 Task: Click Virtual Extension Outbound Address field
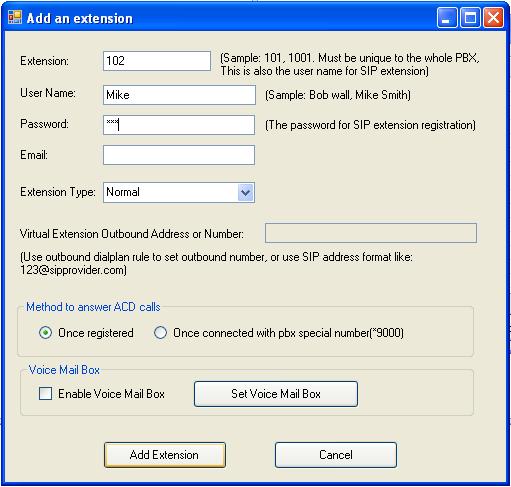[371, 233]
